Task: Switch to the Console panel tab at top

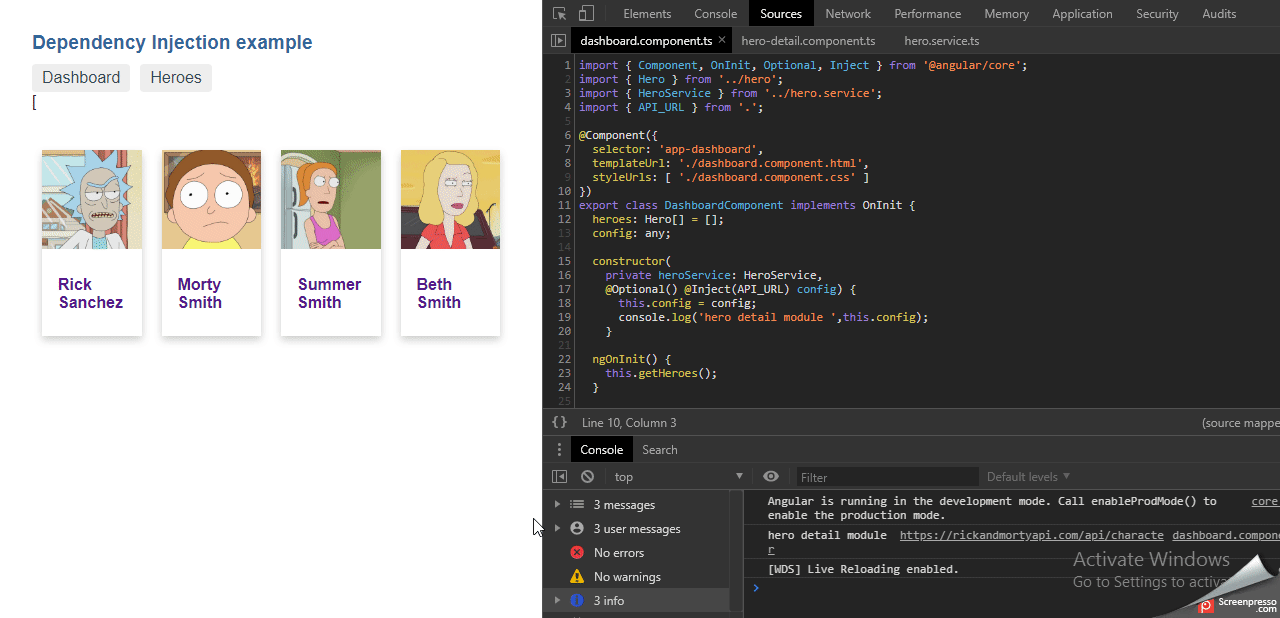Action: [715, 14]
